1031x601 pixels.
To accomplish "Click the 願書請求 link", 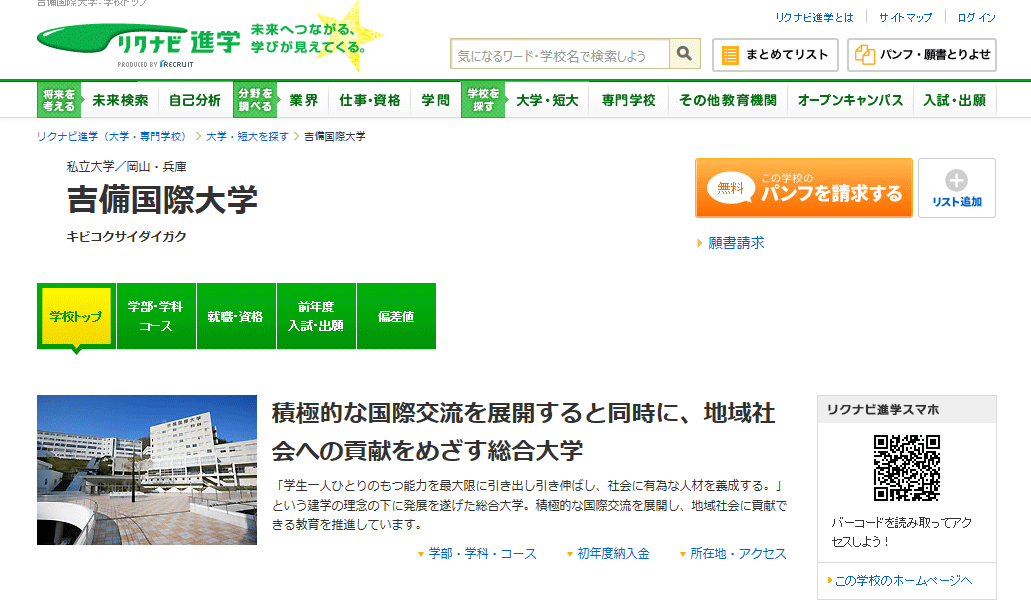I will click(736, 243).
